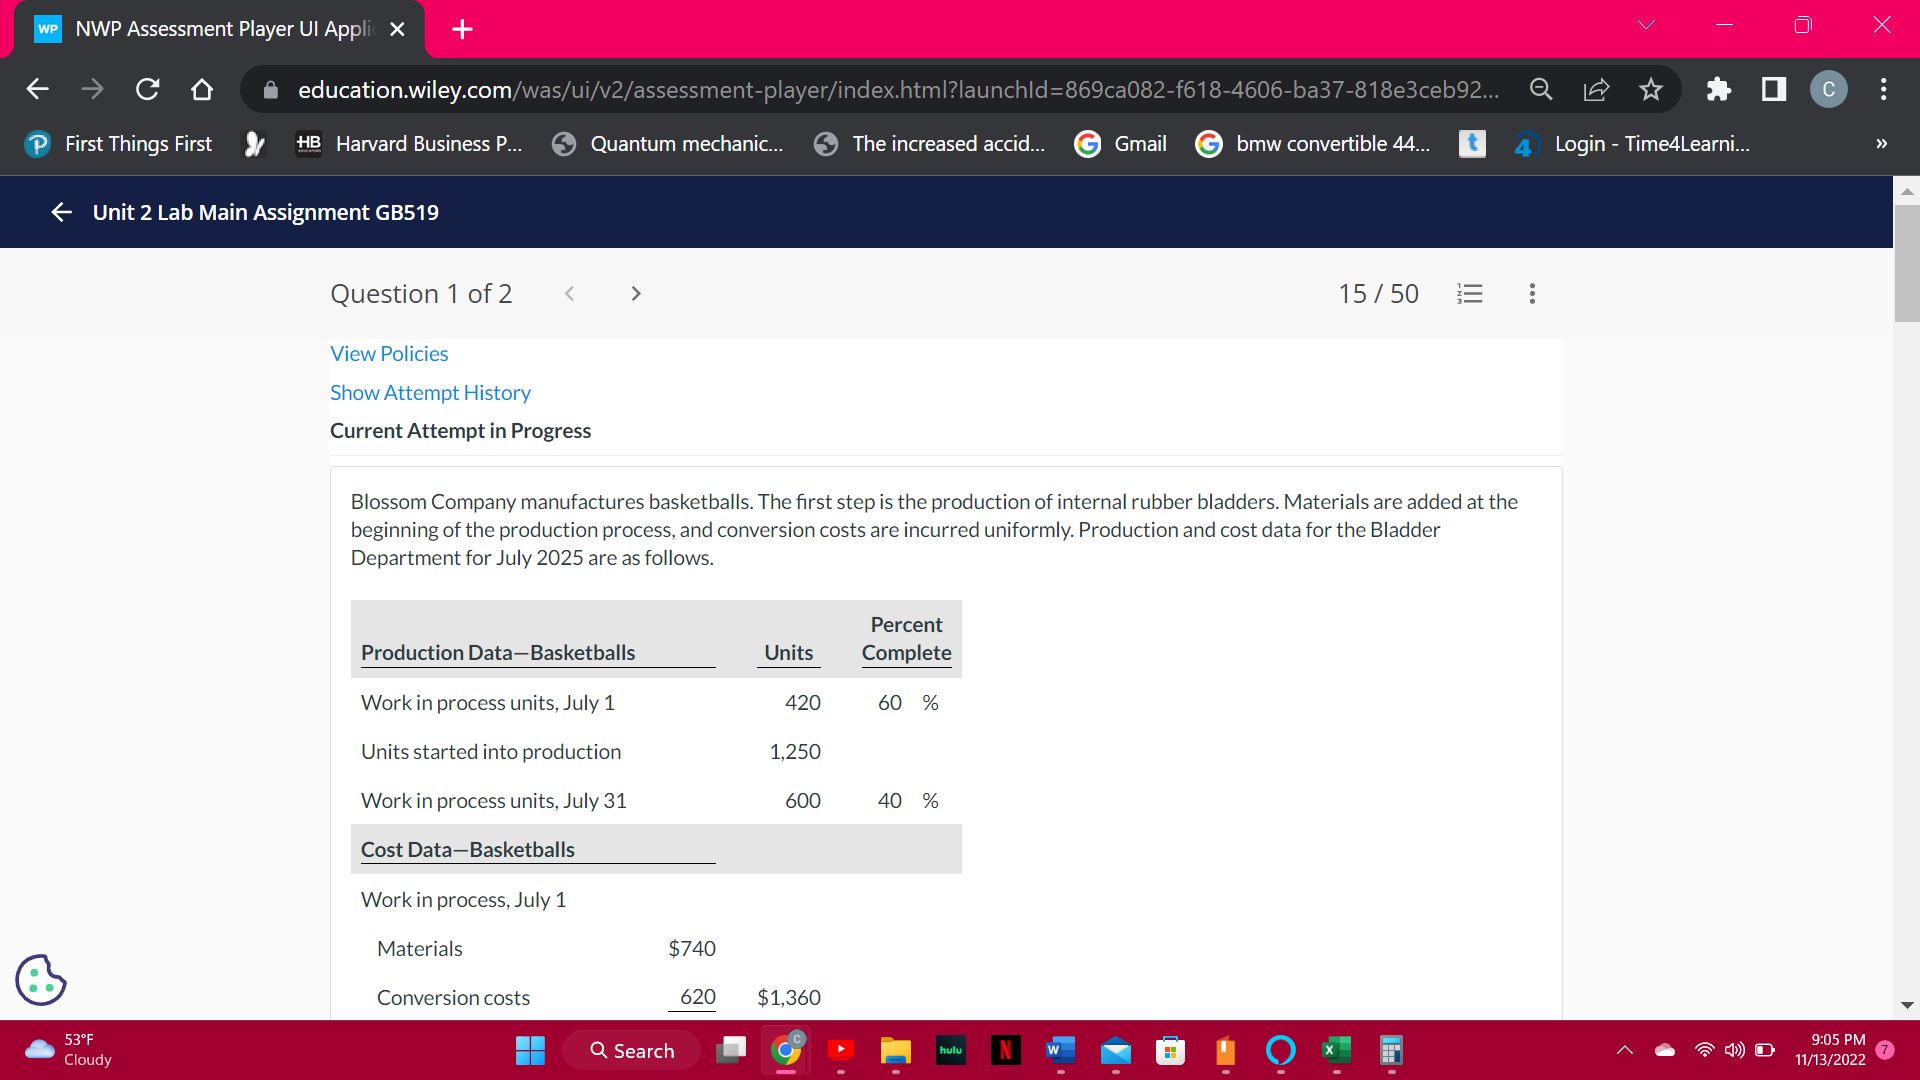This screenshot has height=1080, width=1920.
Task: Open Excel from the taskbar
Action: tap(1336, 1050)
